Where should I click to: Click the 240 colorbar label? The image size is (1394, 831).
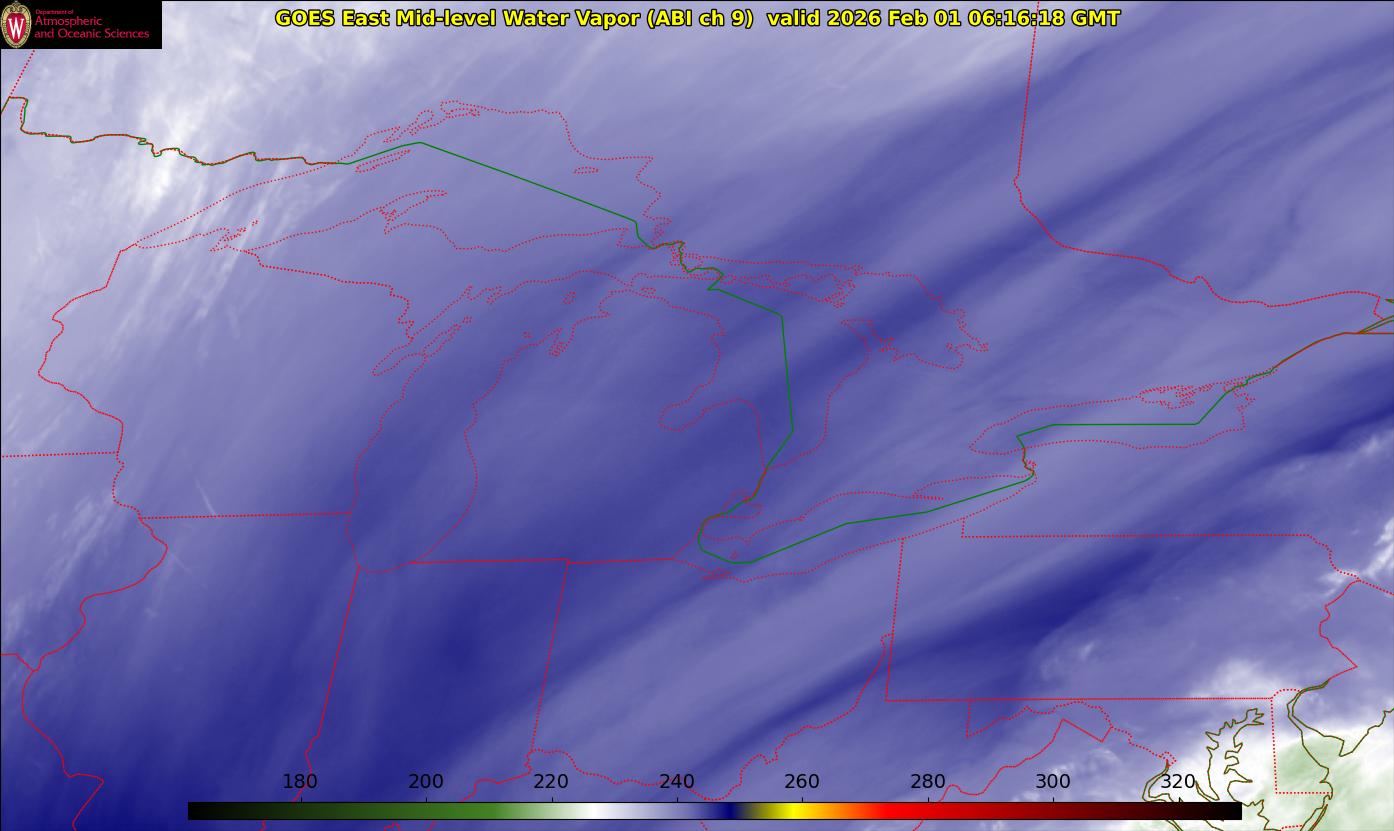(x=677, y=781)
